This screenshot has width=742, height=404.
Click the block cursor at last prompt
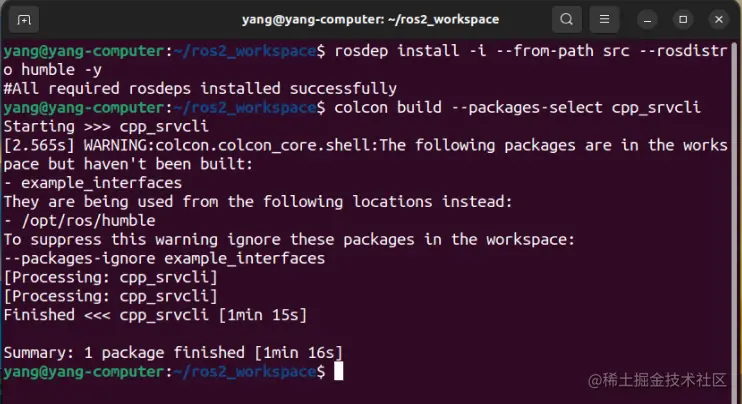point(338,371)
